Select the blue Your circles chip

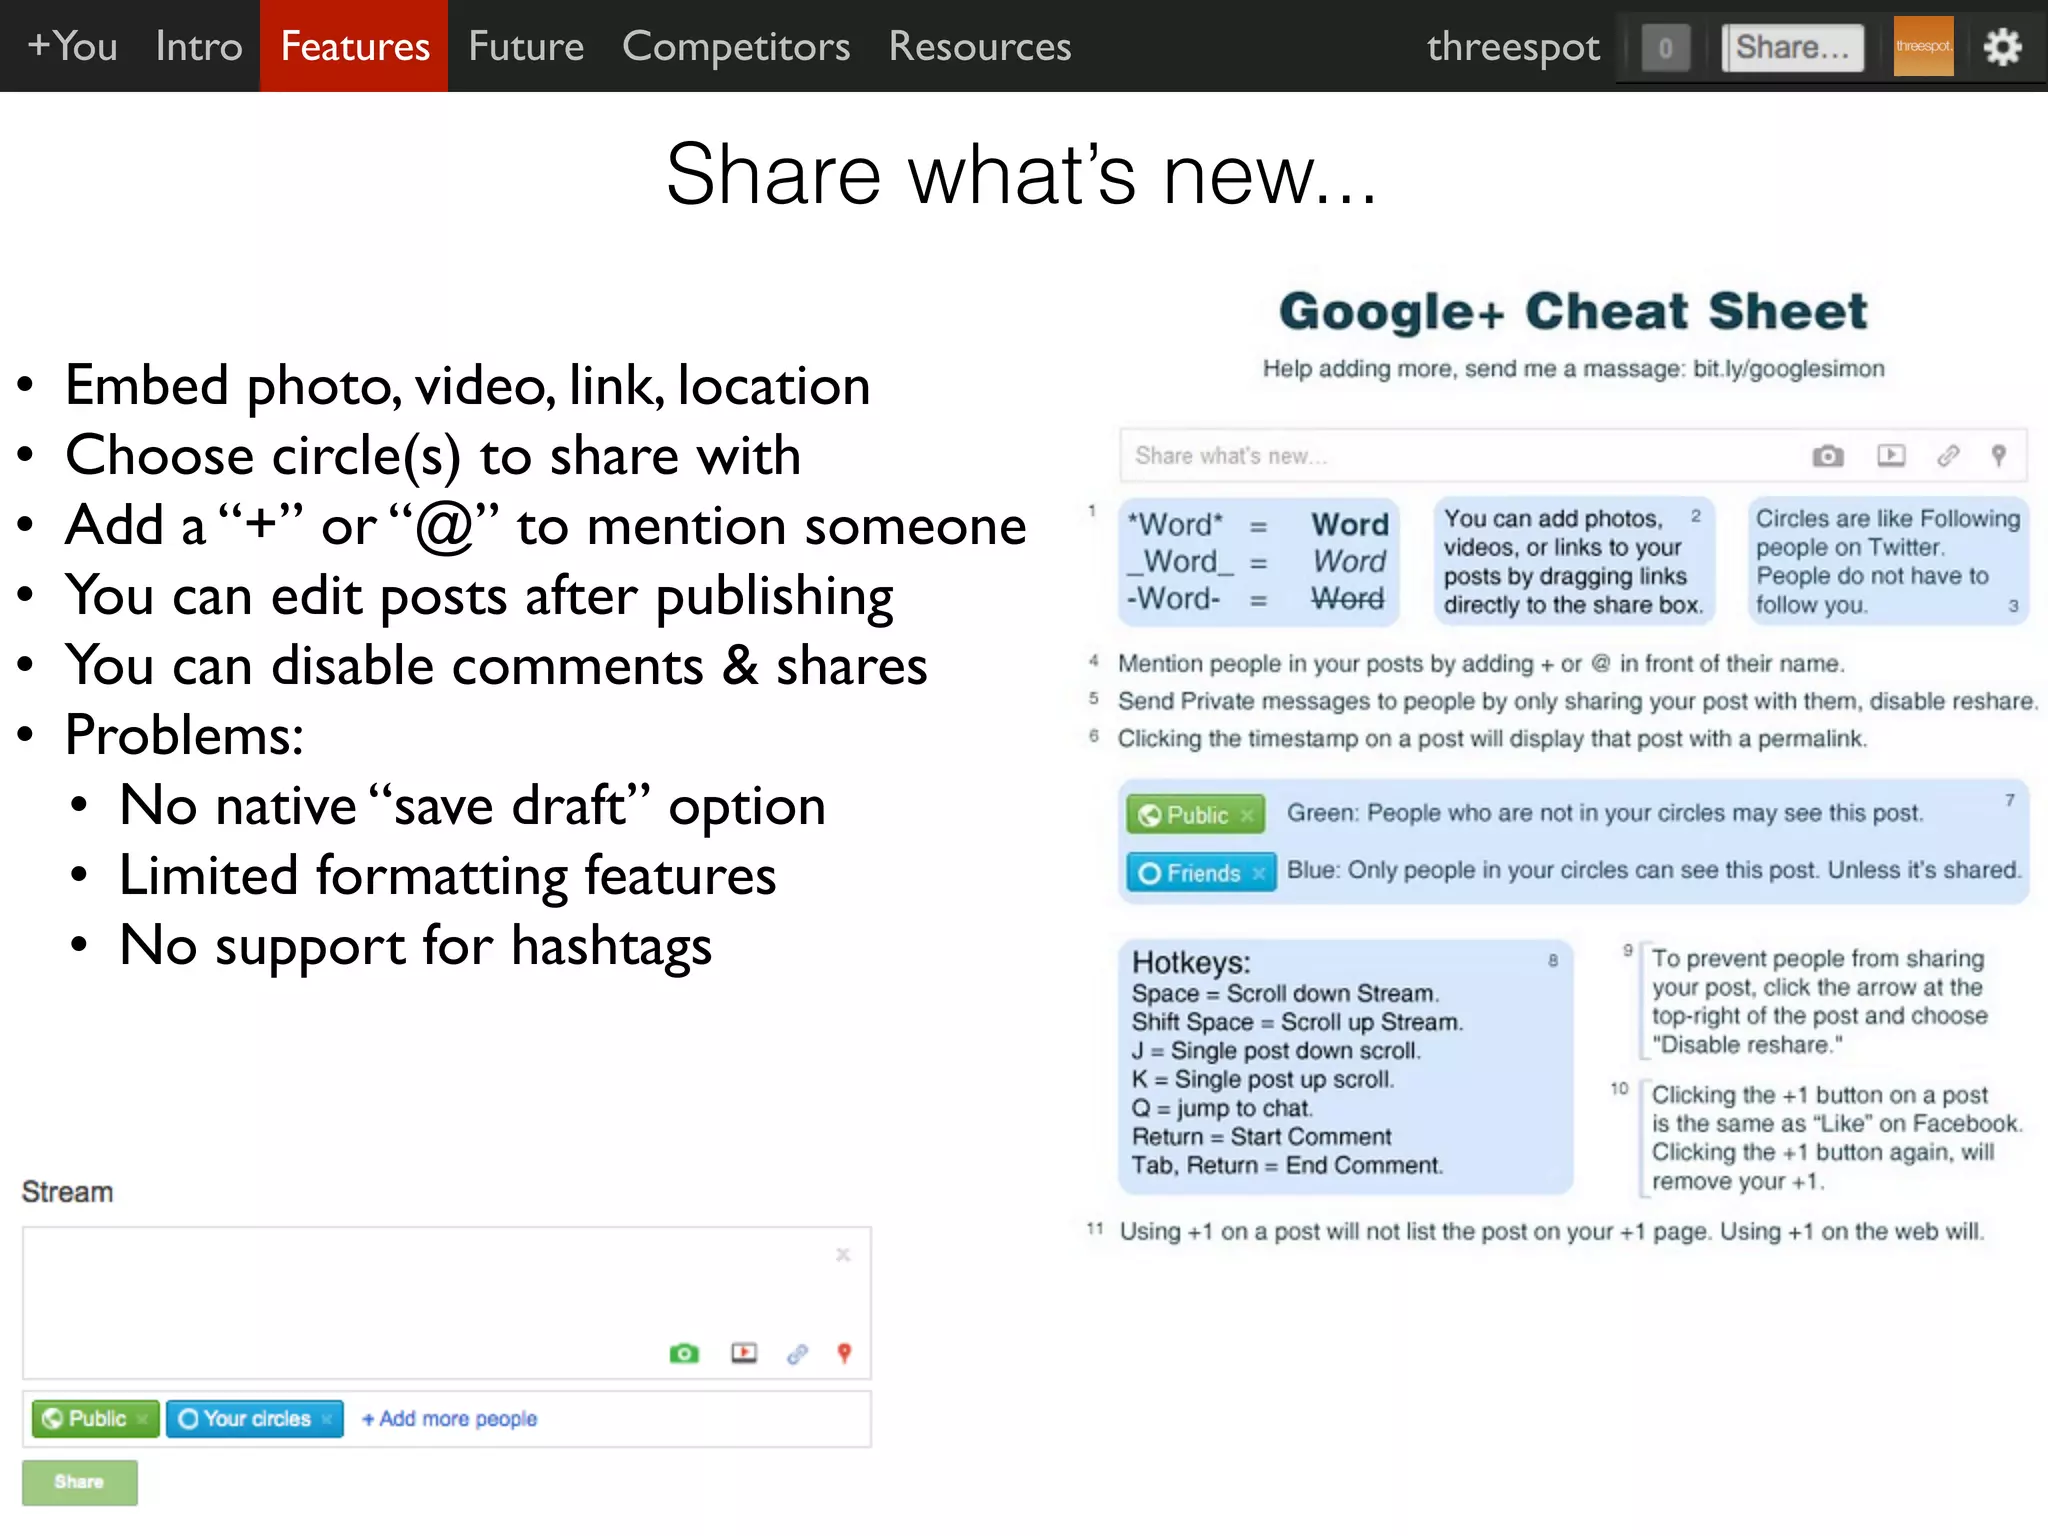pyautogui.click(x=254, y=1418)
